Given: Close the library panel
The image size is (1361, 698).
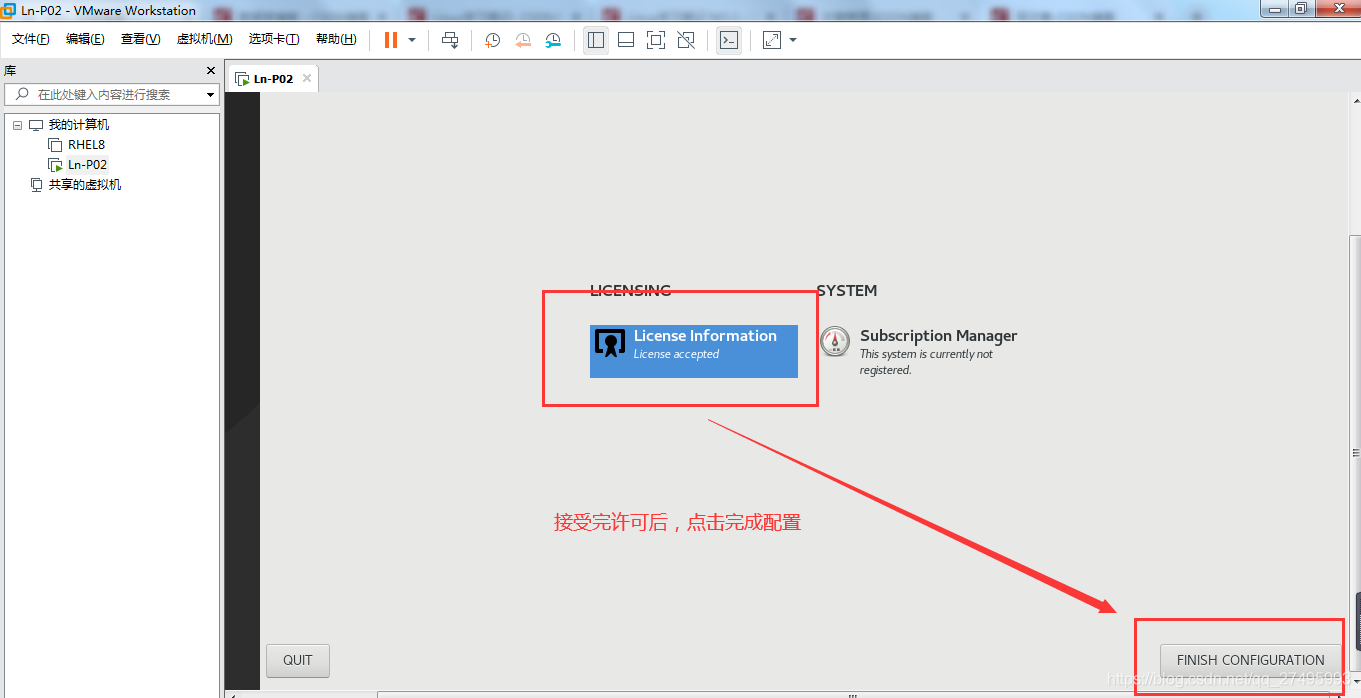Looking at the screenshot, I should (x=211, y=71).
